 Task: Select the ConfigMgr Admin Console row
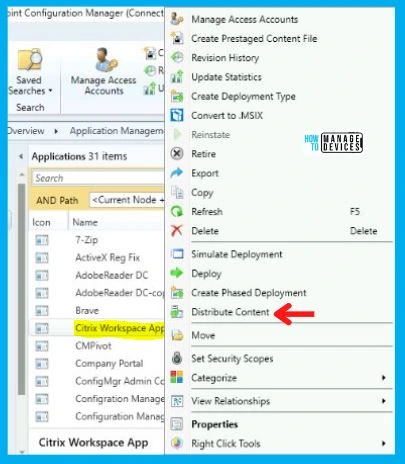(x=97, y=381)
